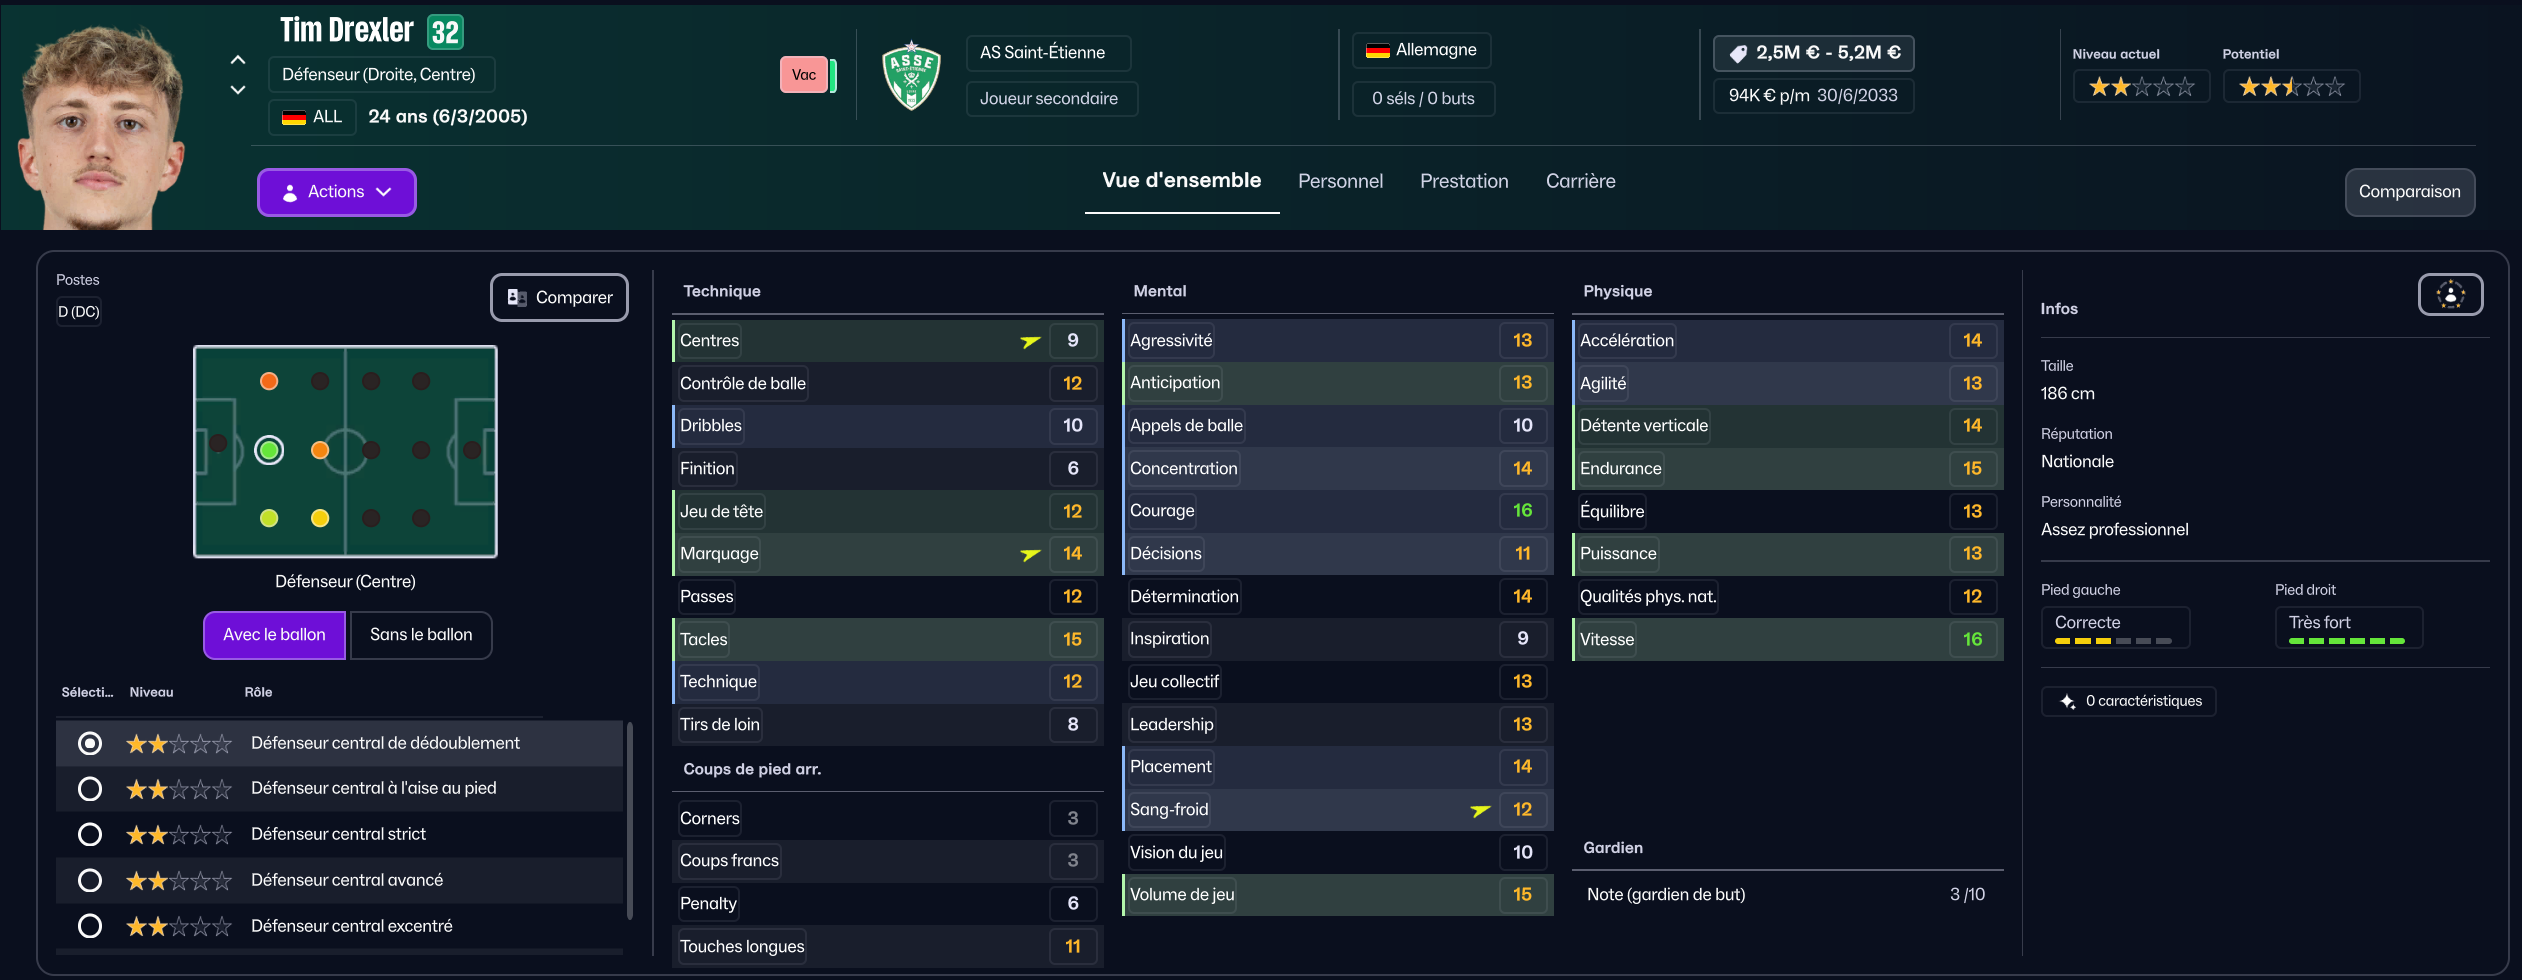Click the price tag transfer value badge
The image size is (2522, 980).
1813,53
